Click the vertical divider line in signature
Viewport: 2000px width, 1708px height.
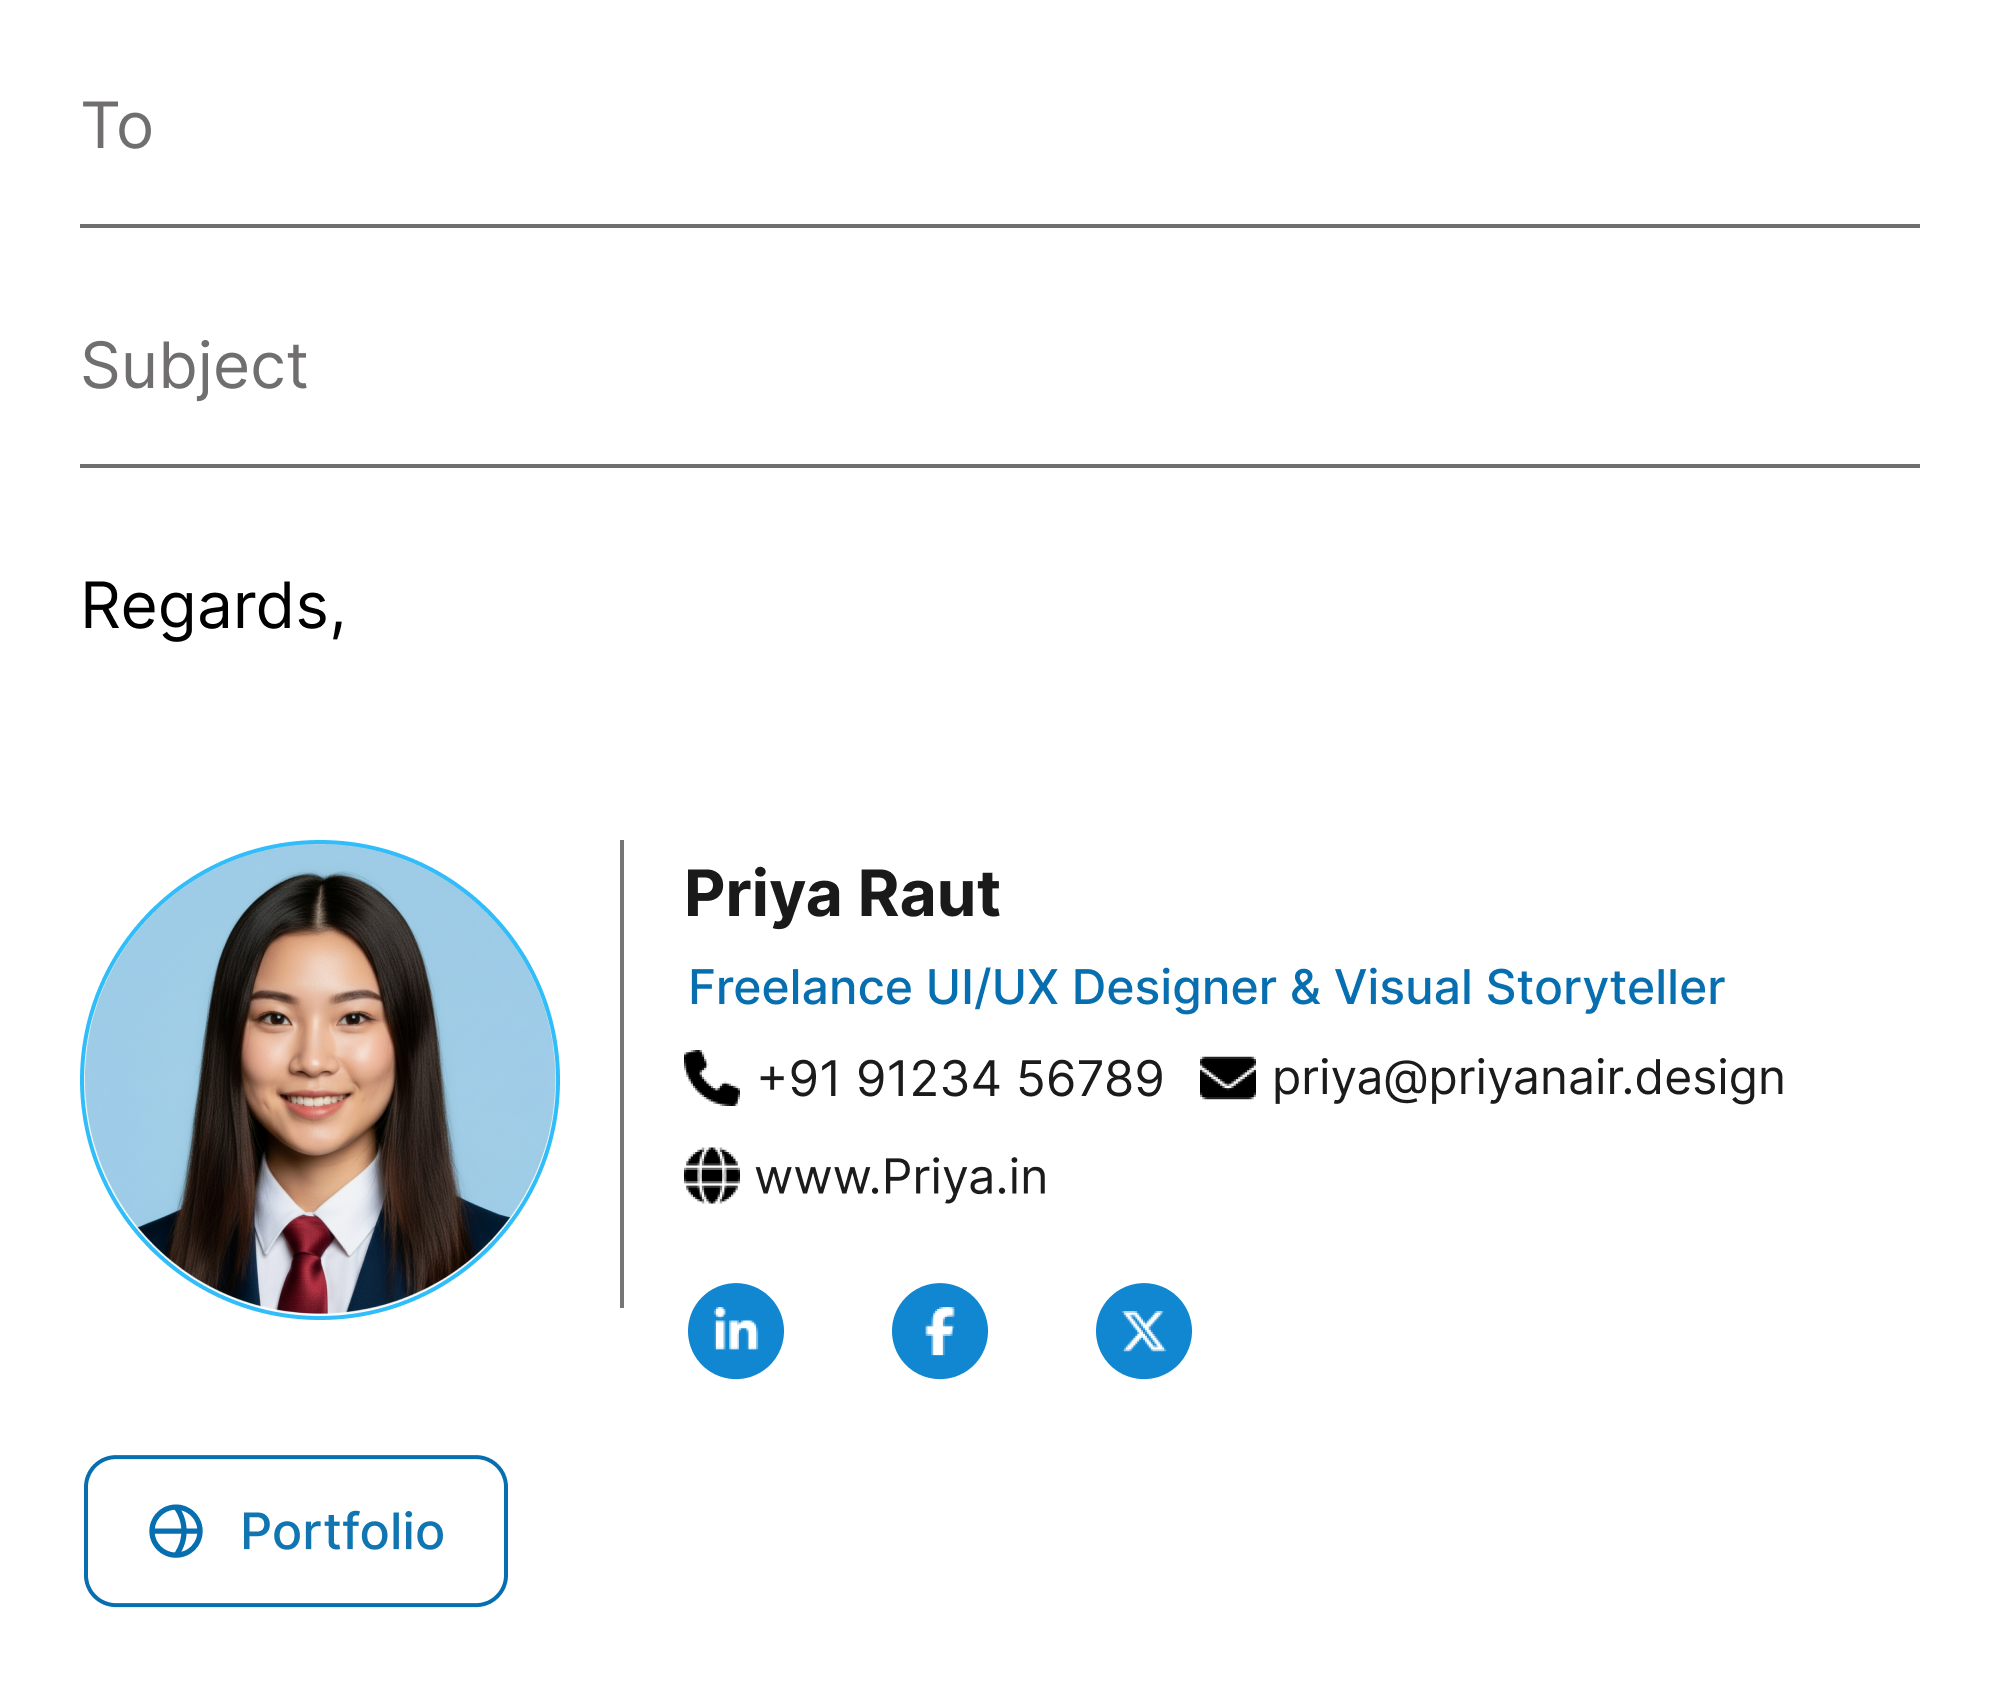coord(622,1074)
